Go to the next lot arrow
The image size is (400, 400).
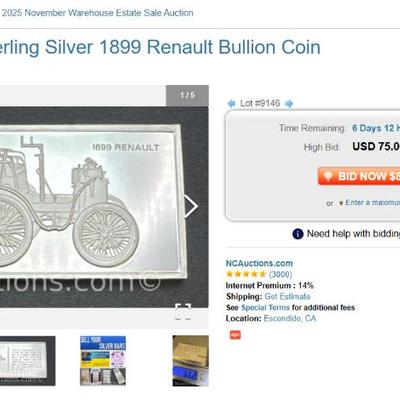pyautogui.click(x=289, y=103)
